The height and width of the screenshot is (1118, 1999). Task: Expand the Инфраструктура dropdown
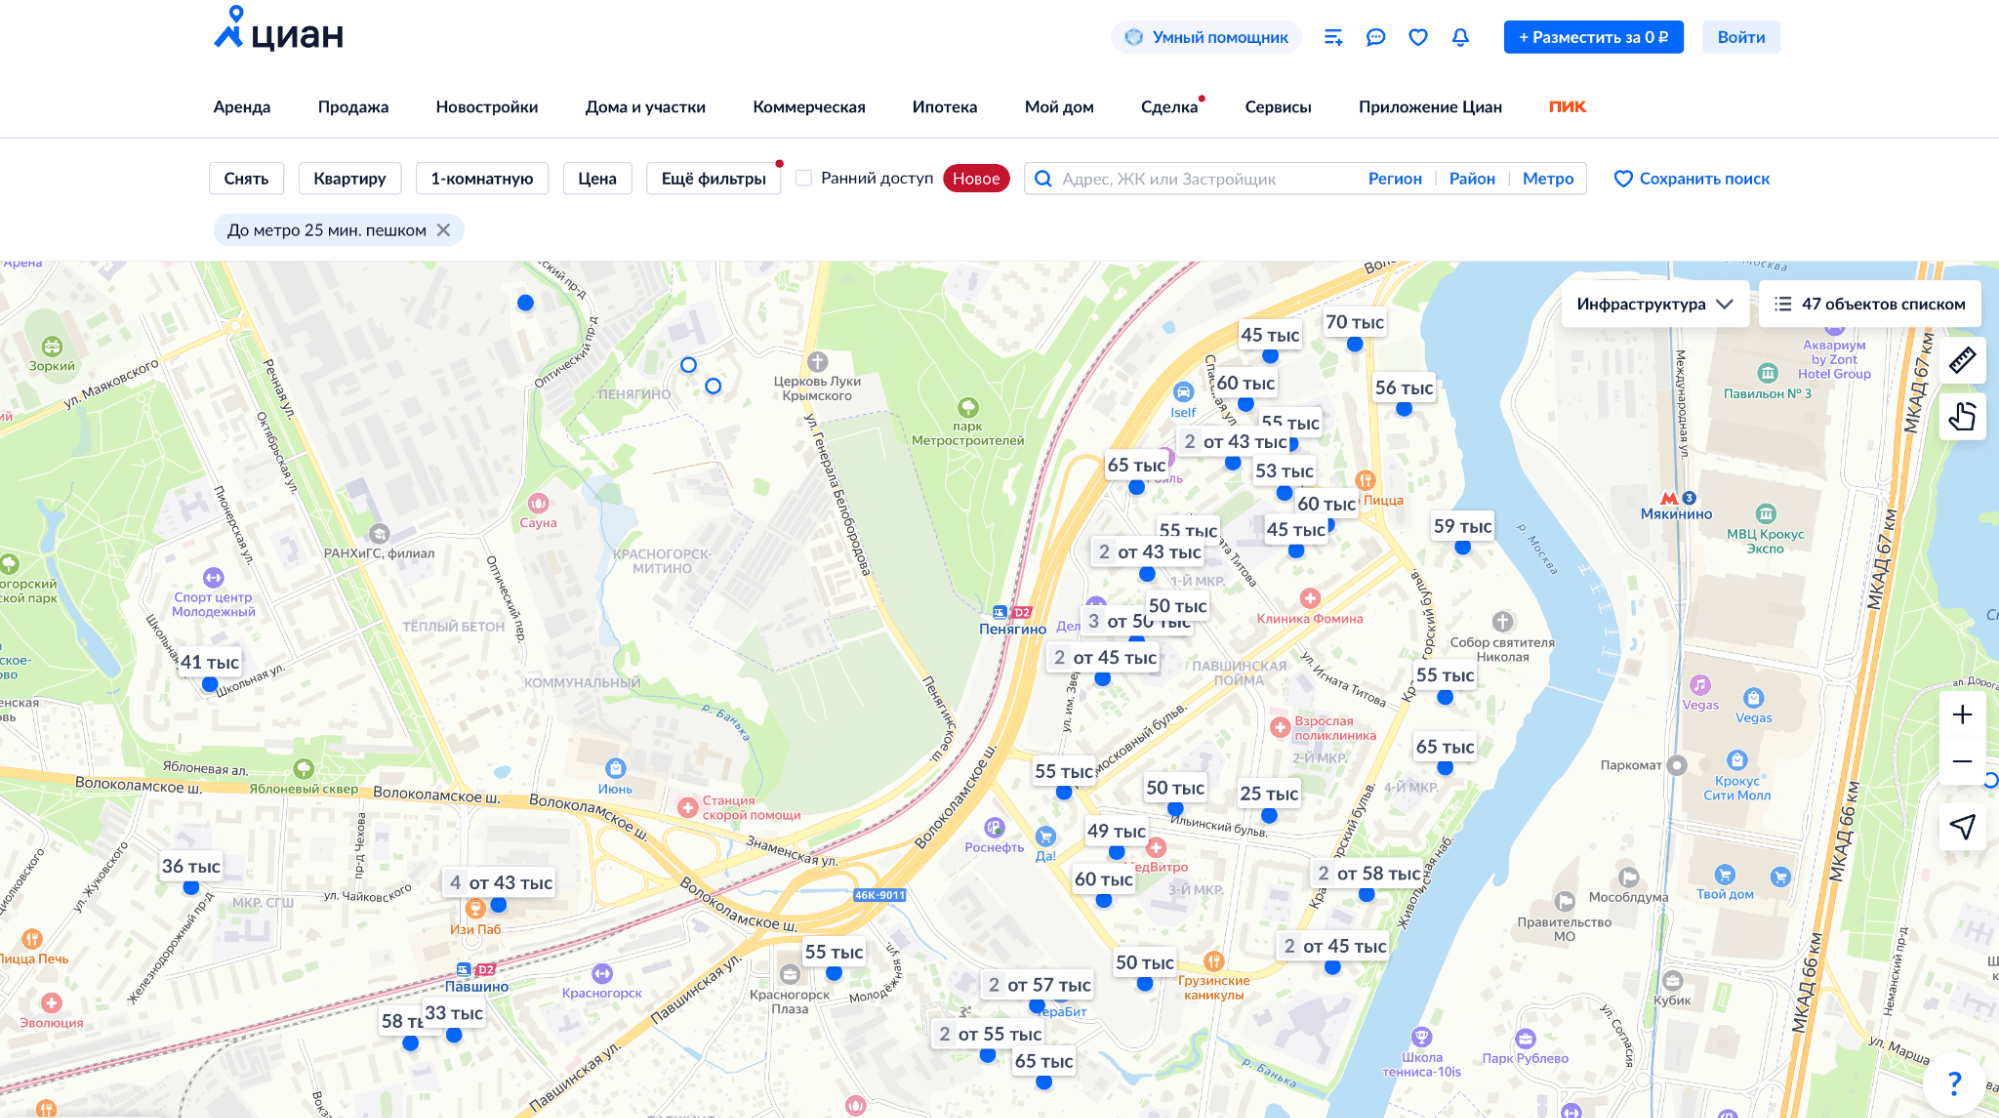[x=1654, y=304]
